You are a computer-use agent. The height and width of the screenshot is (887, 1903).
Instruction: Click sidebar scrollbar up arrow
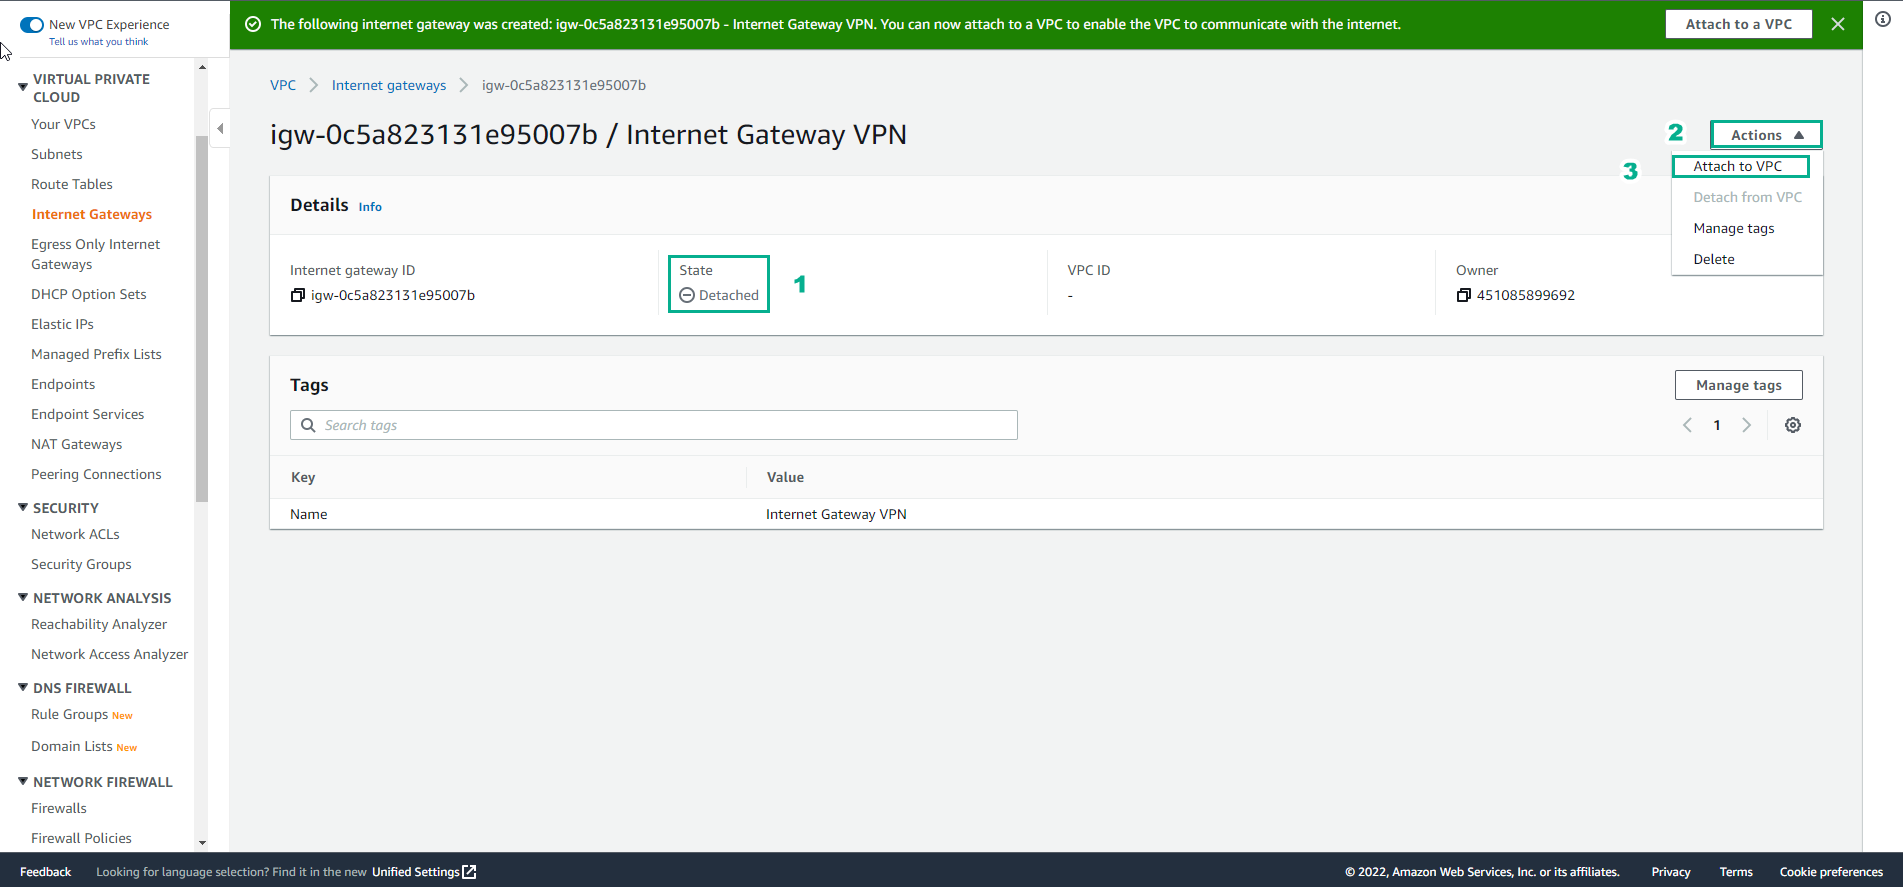202,67
